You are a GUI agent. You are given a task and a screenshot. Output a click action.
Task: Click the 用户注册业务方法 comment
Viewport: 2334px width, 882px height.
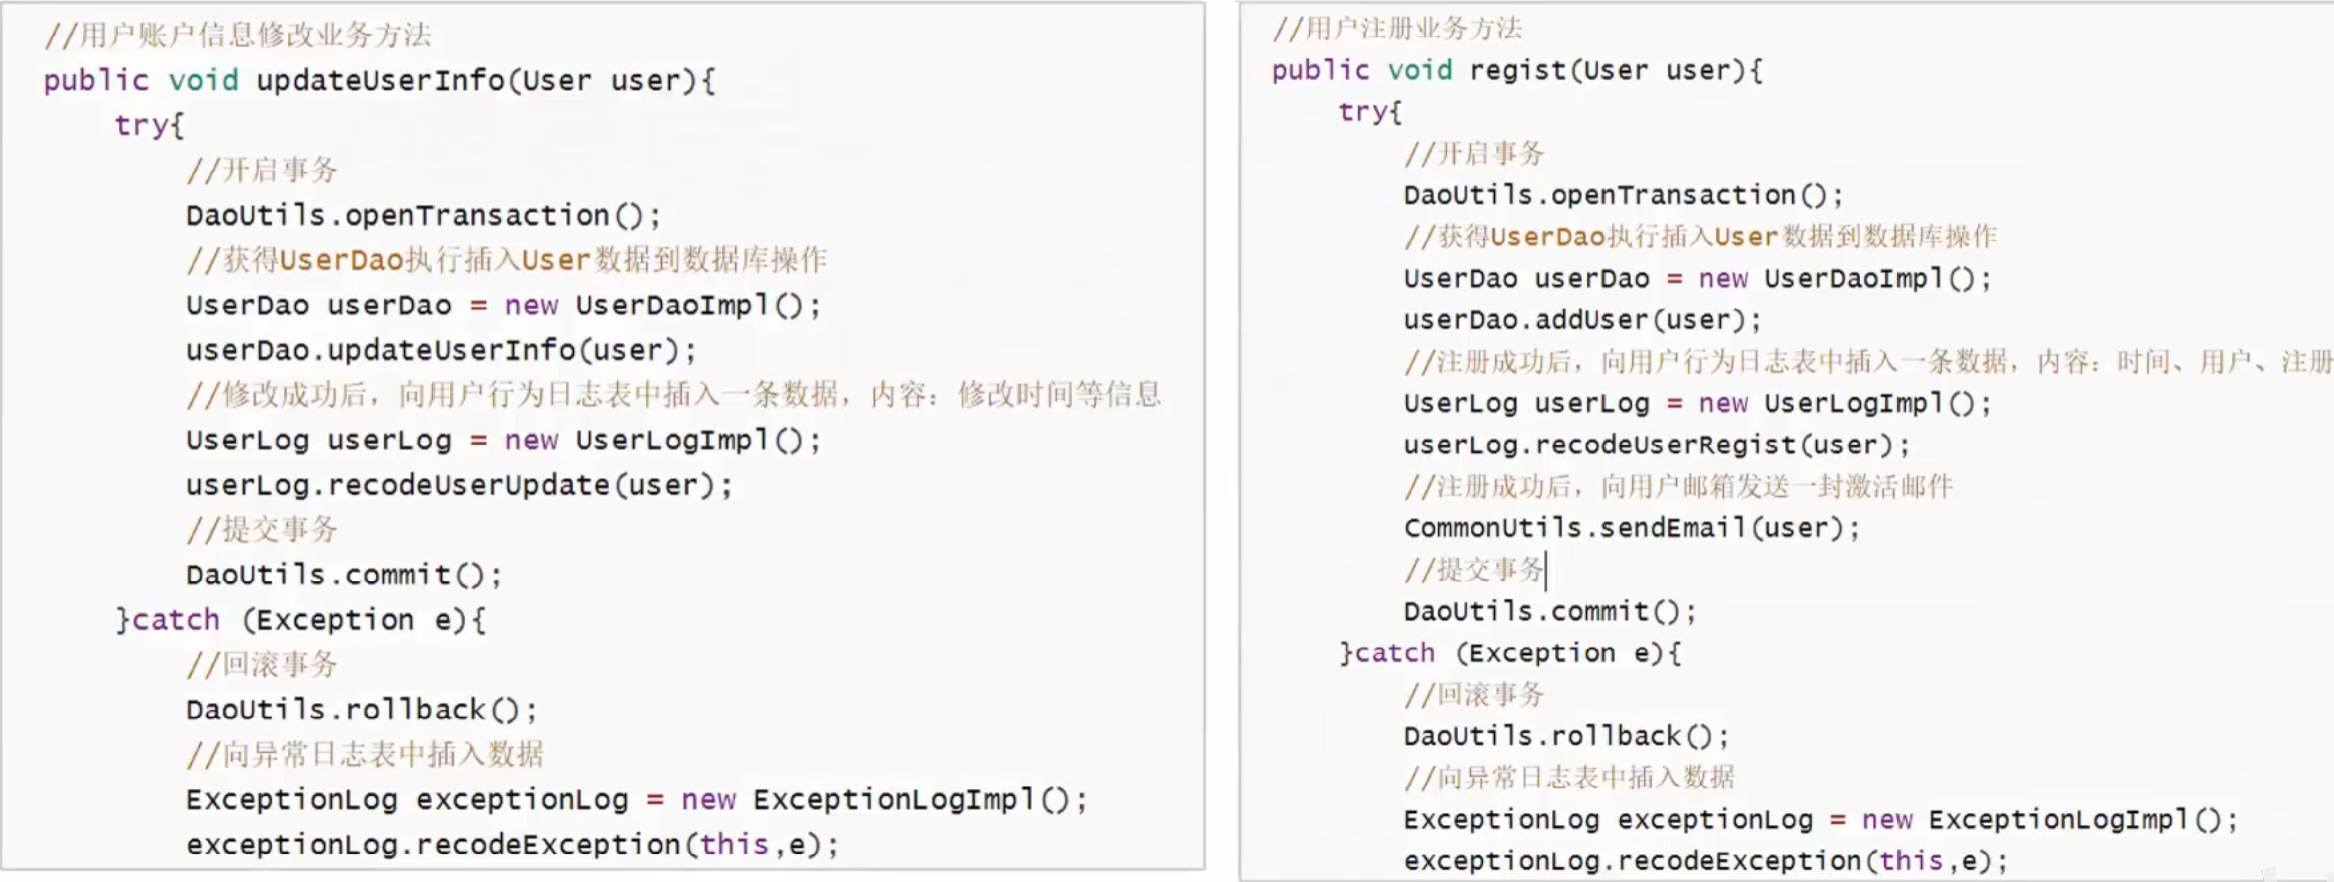pos(1397,28)
